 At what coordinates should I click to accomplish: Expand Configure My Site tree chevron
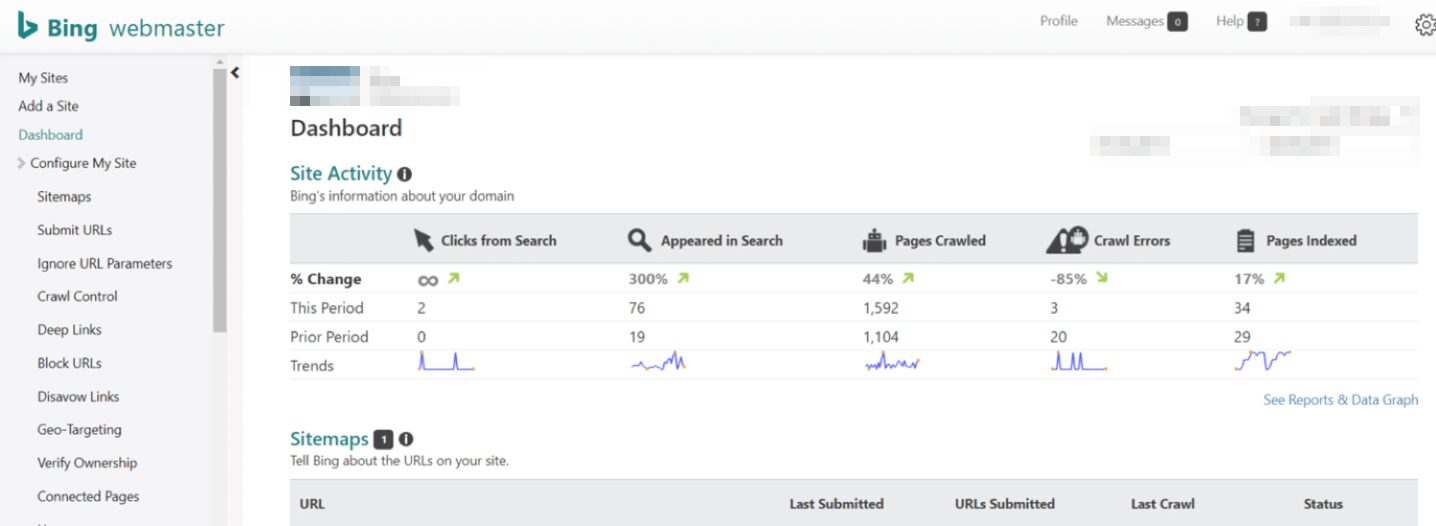pyautogui.click(x=22, y=163)
